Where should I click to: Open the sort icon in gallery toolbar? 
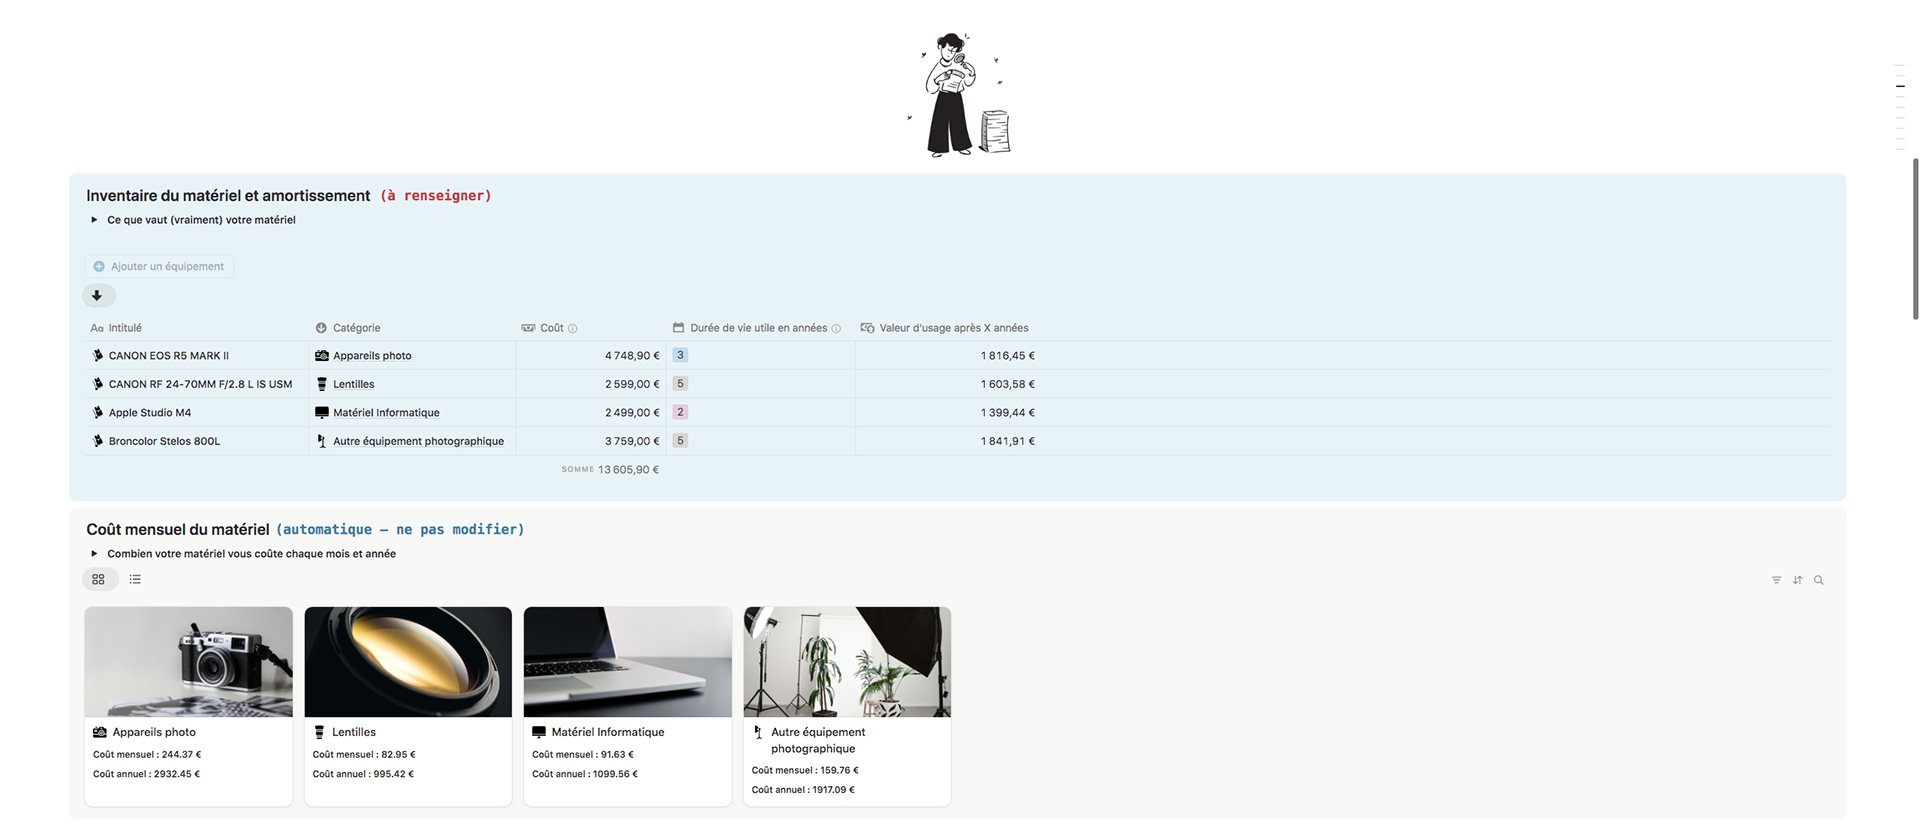1797,580
